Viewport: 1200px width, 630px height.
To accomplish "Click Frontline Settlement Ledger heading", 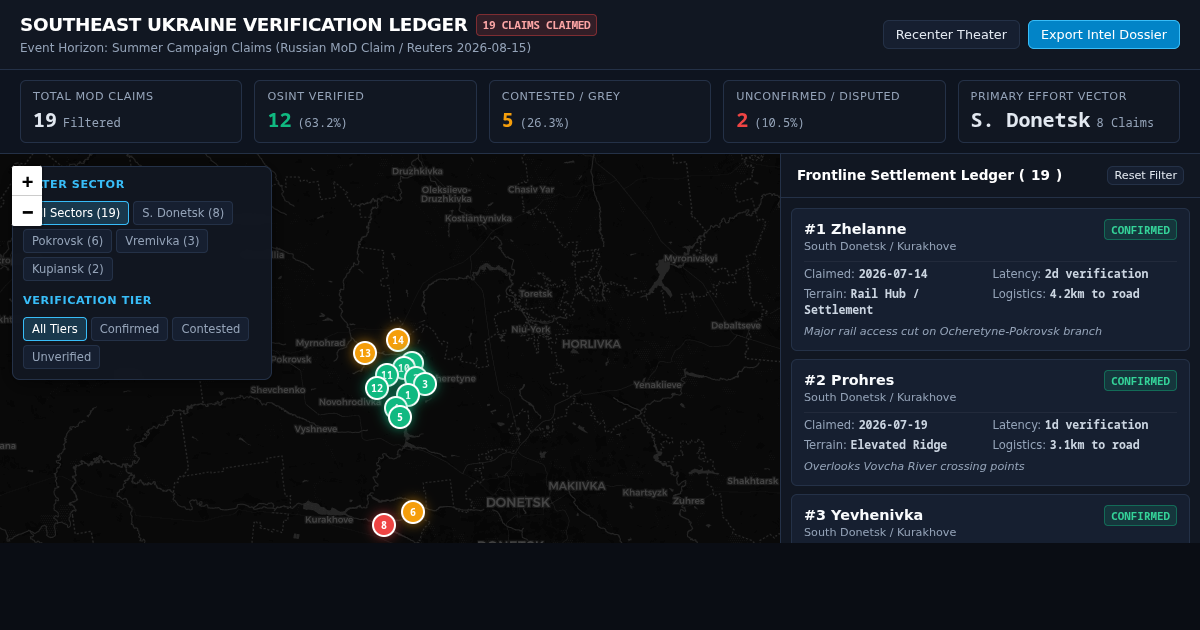I will [x=929, y=175].
